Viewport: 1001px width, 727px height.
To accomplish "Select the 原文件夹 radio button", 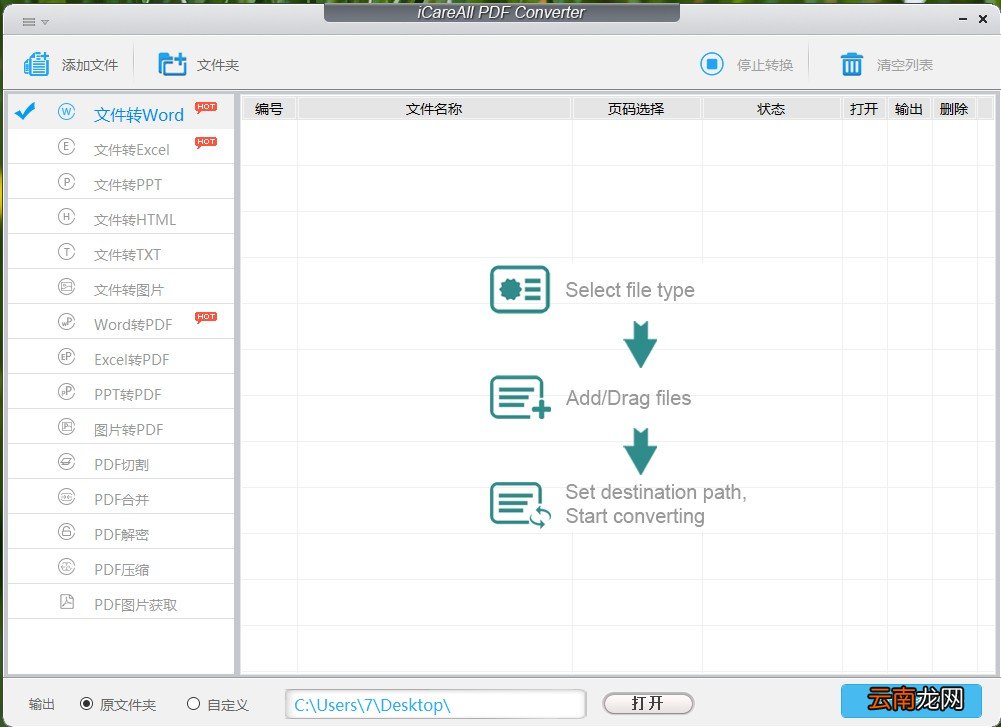I will coord(86,703).
